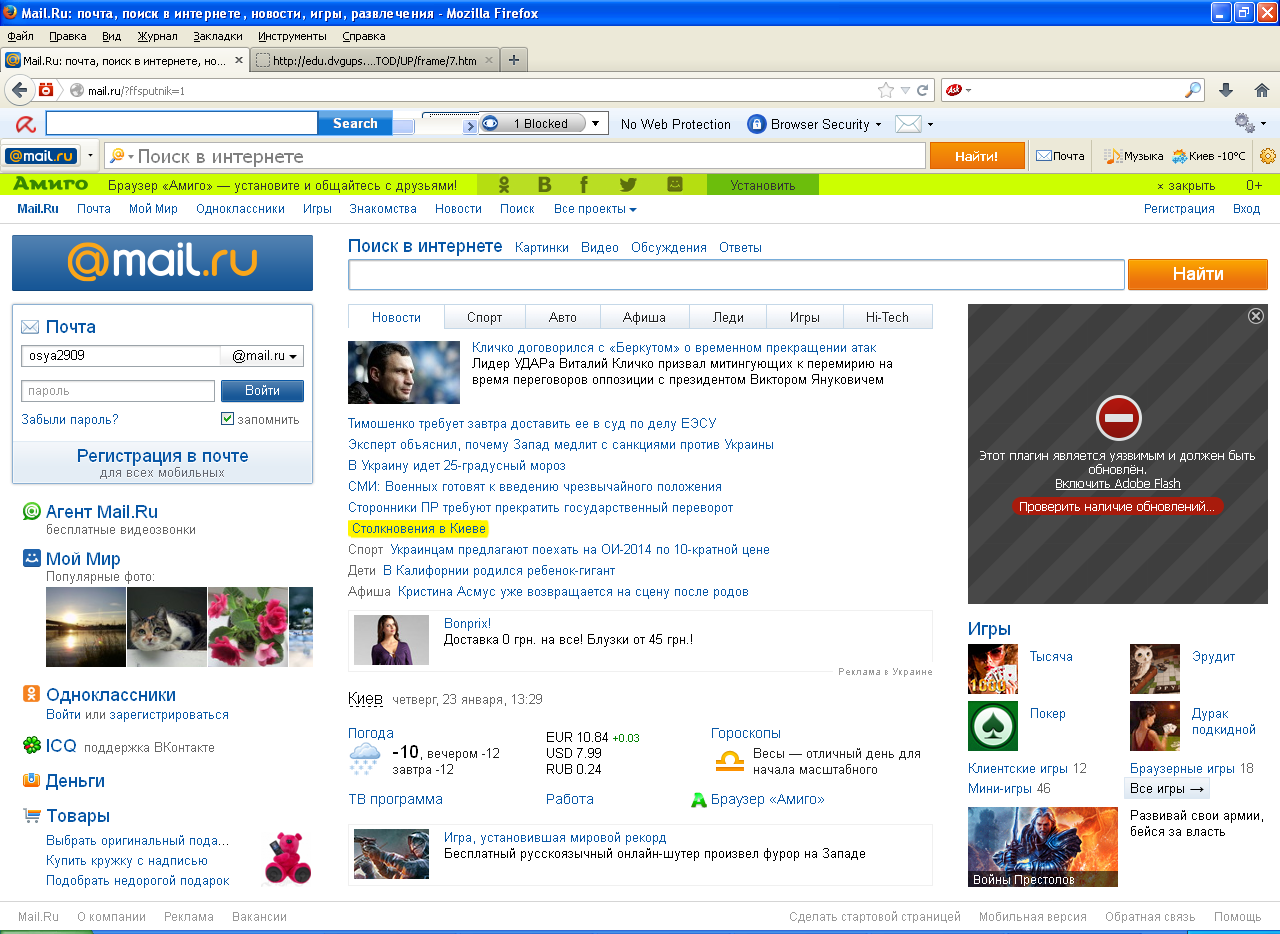
Task: Toggle the запомнить checkbox
Action: click(227, 419)
